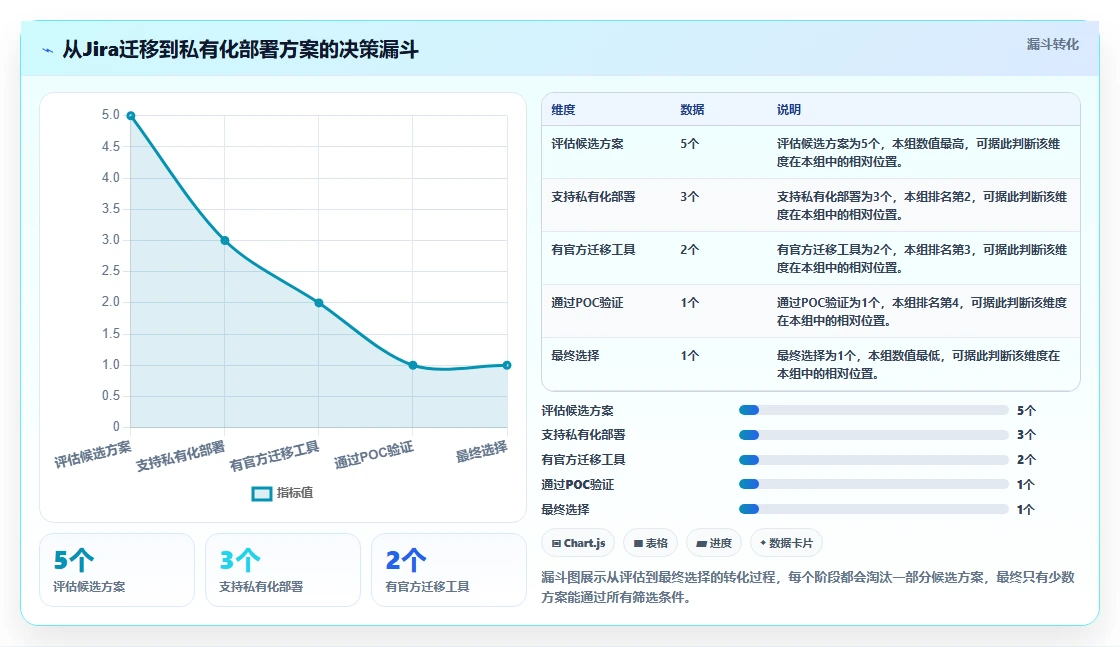Click the chart data point at 5.0

coord(131,116)
